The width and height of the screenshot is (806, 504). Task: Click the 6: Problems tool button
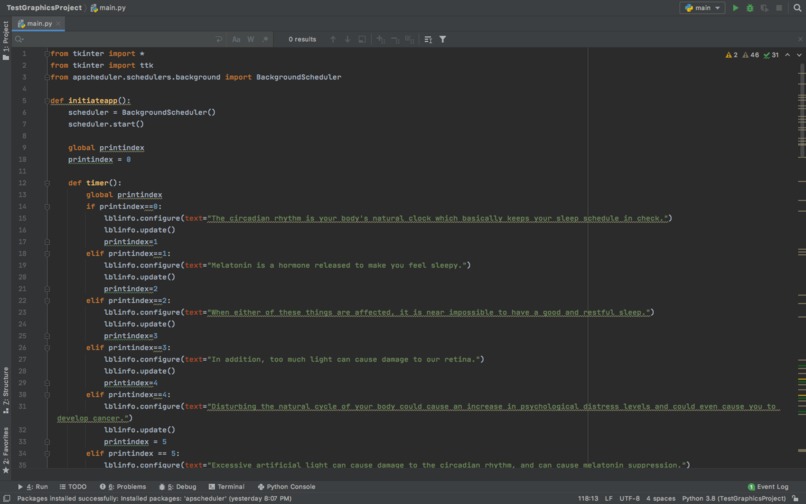(x=125, y=487)
